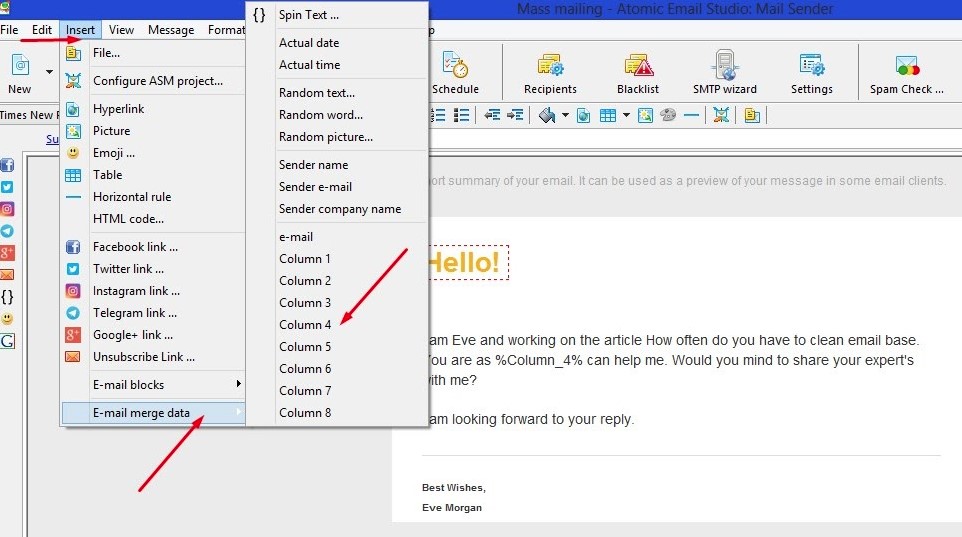Click the email preview summary field
Image resolution: width=962 pixels, height=537 pixels.
pyautogui.click(x=687, y=181)
